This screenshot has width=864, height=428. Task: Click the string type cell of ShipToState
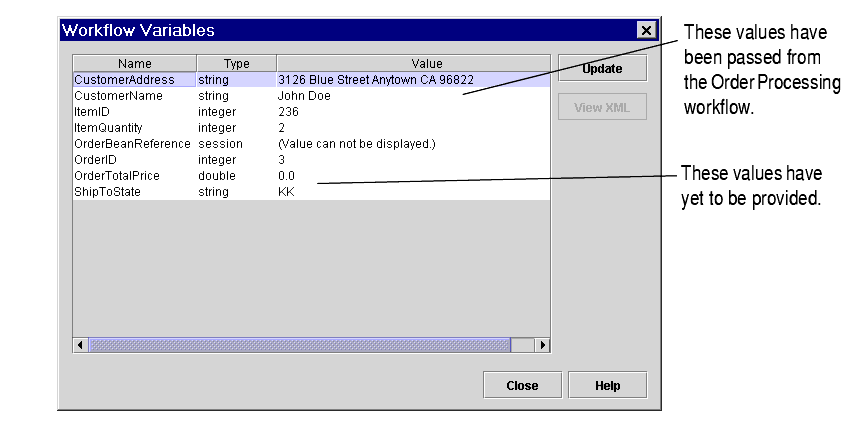[x=237, y=192]
